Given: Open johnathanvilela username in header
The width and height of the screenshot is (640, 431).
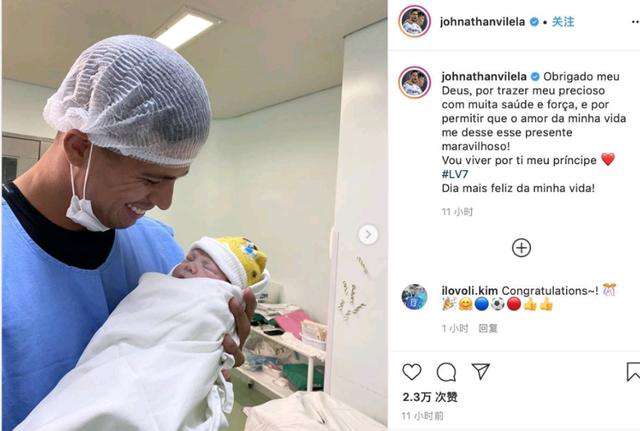Looking at the screenshot, I should 482,22.
